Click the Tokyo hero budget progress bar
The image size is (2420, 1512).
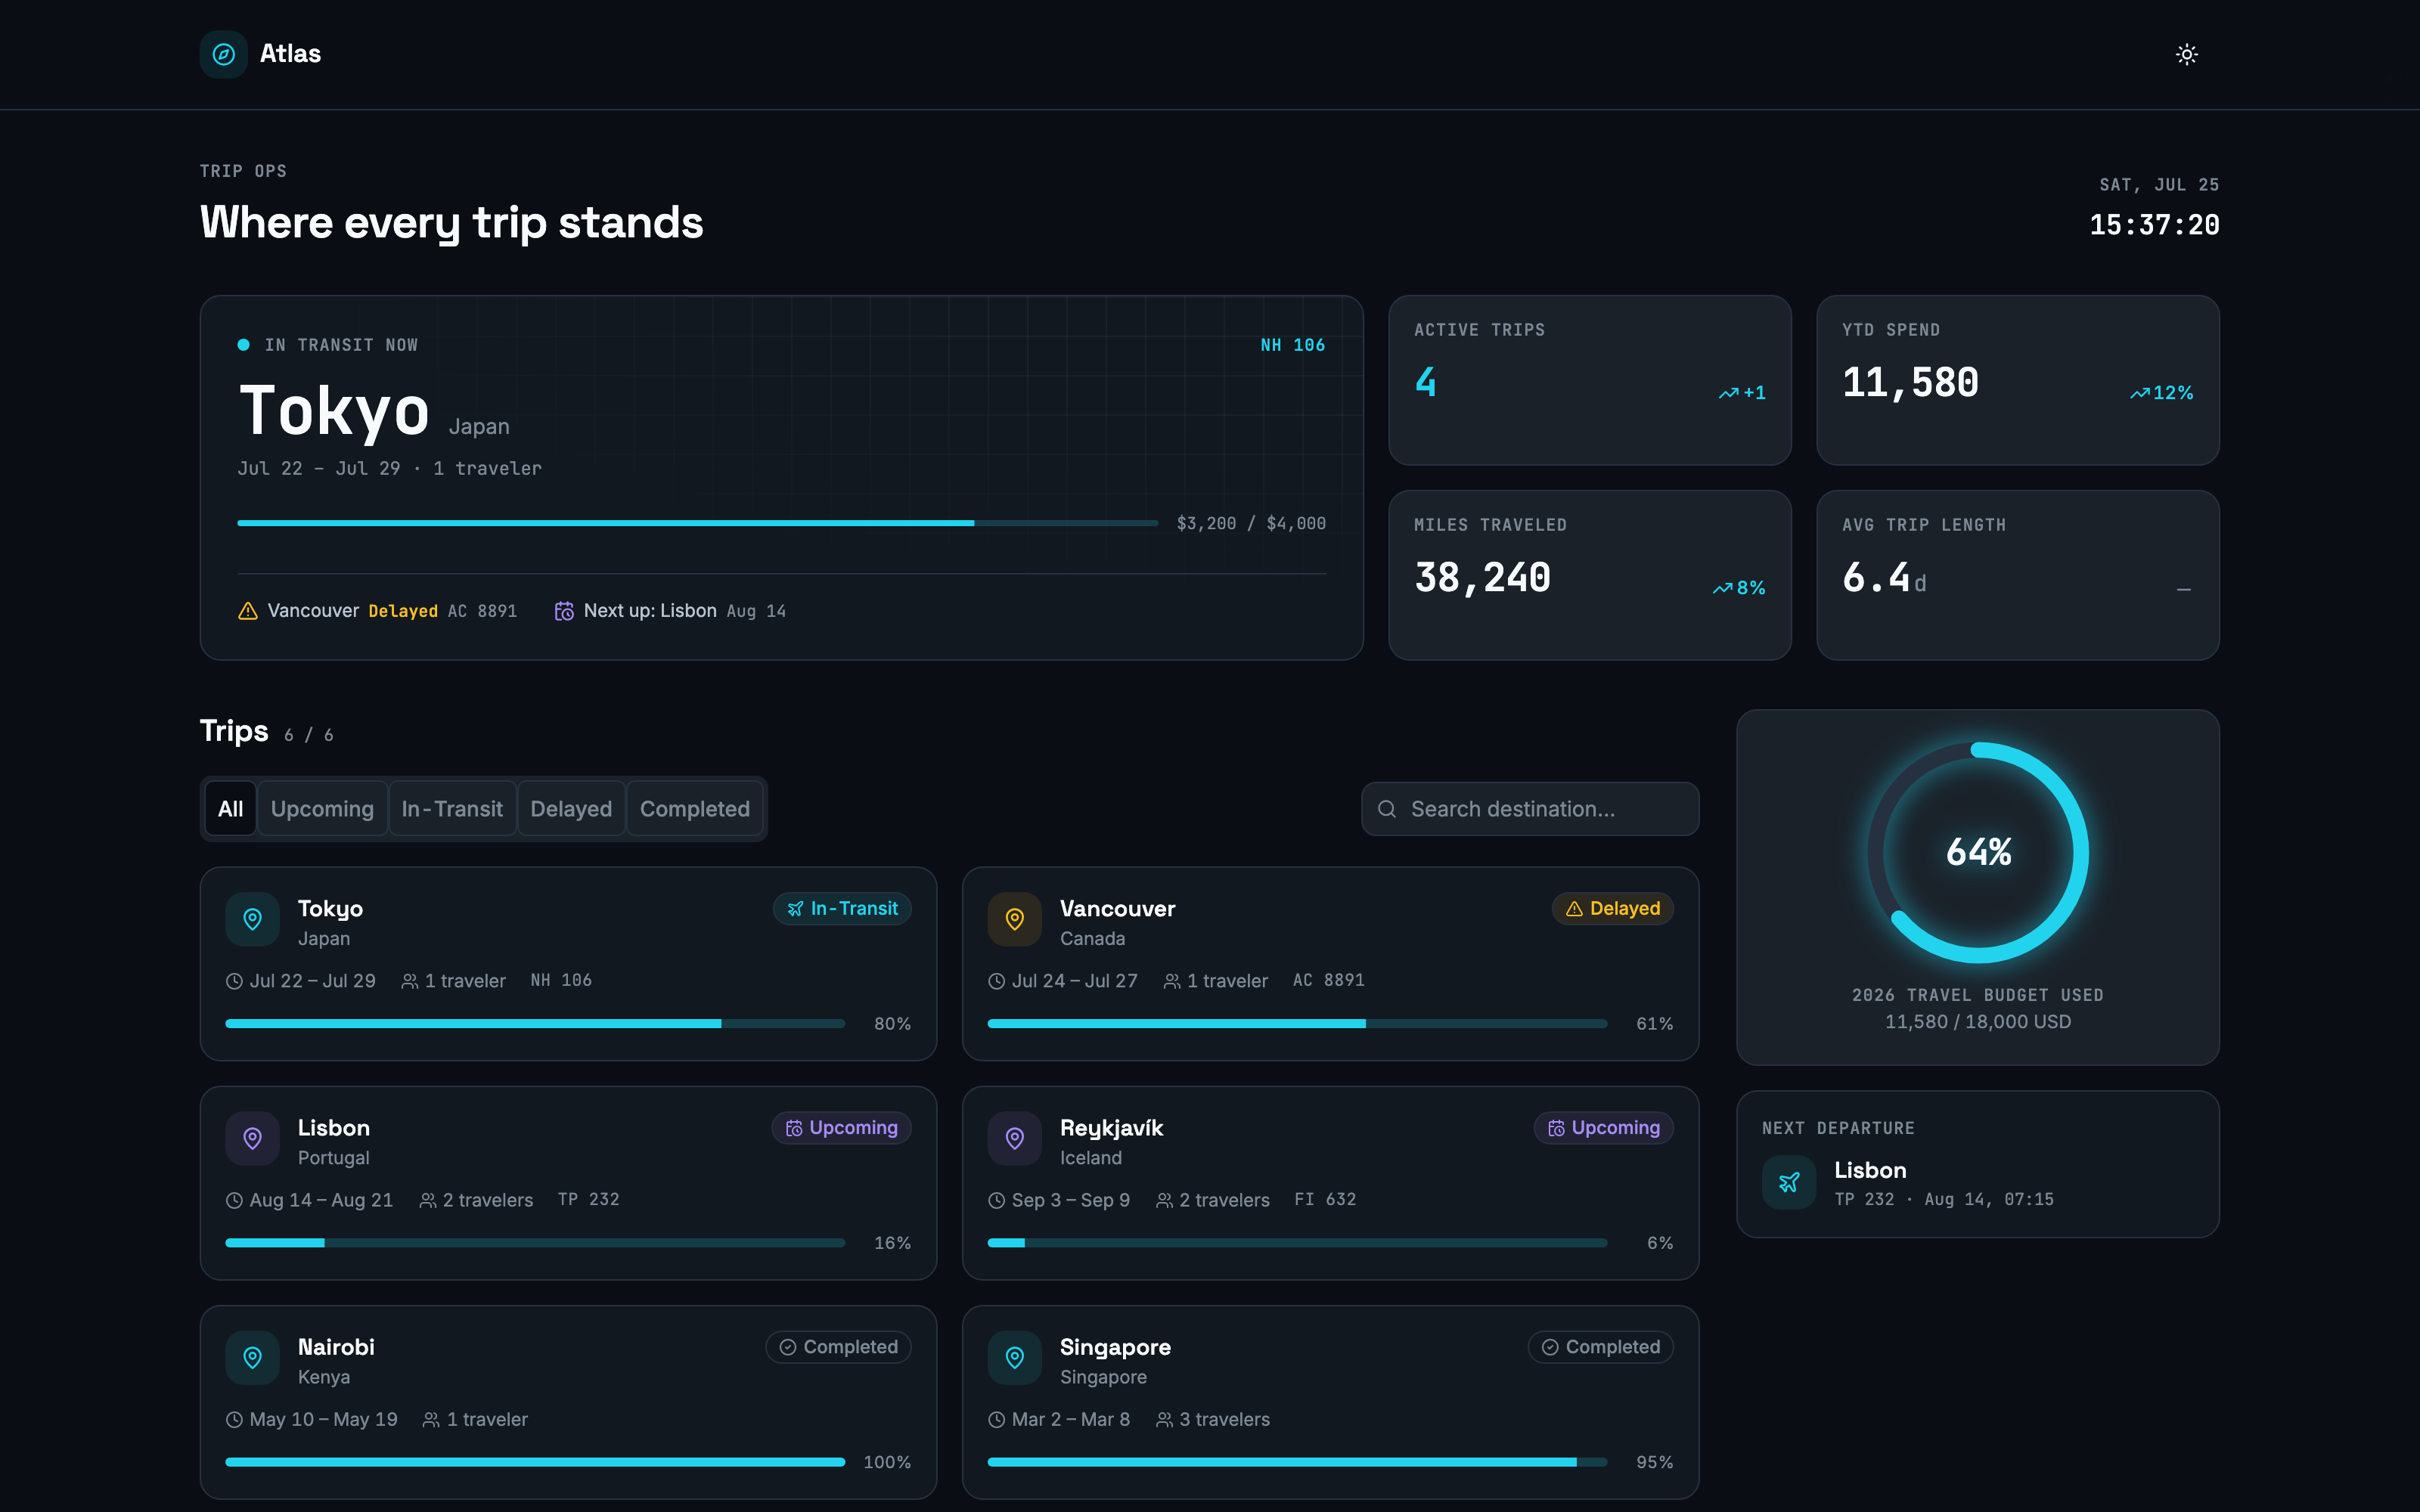click(697, 523)
